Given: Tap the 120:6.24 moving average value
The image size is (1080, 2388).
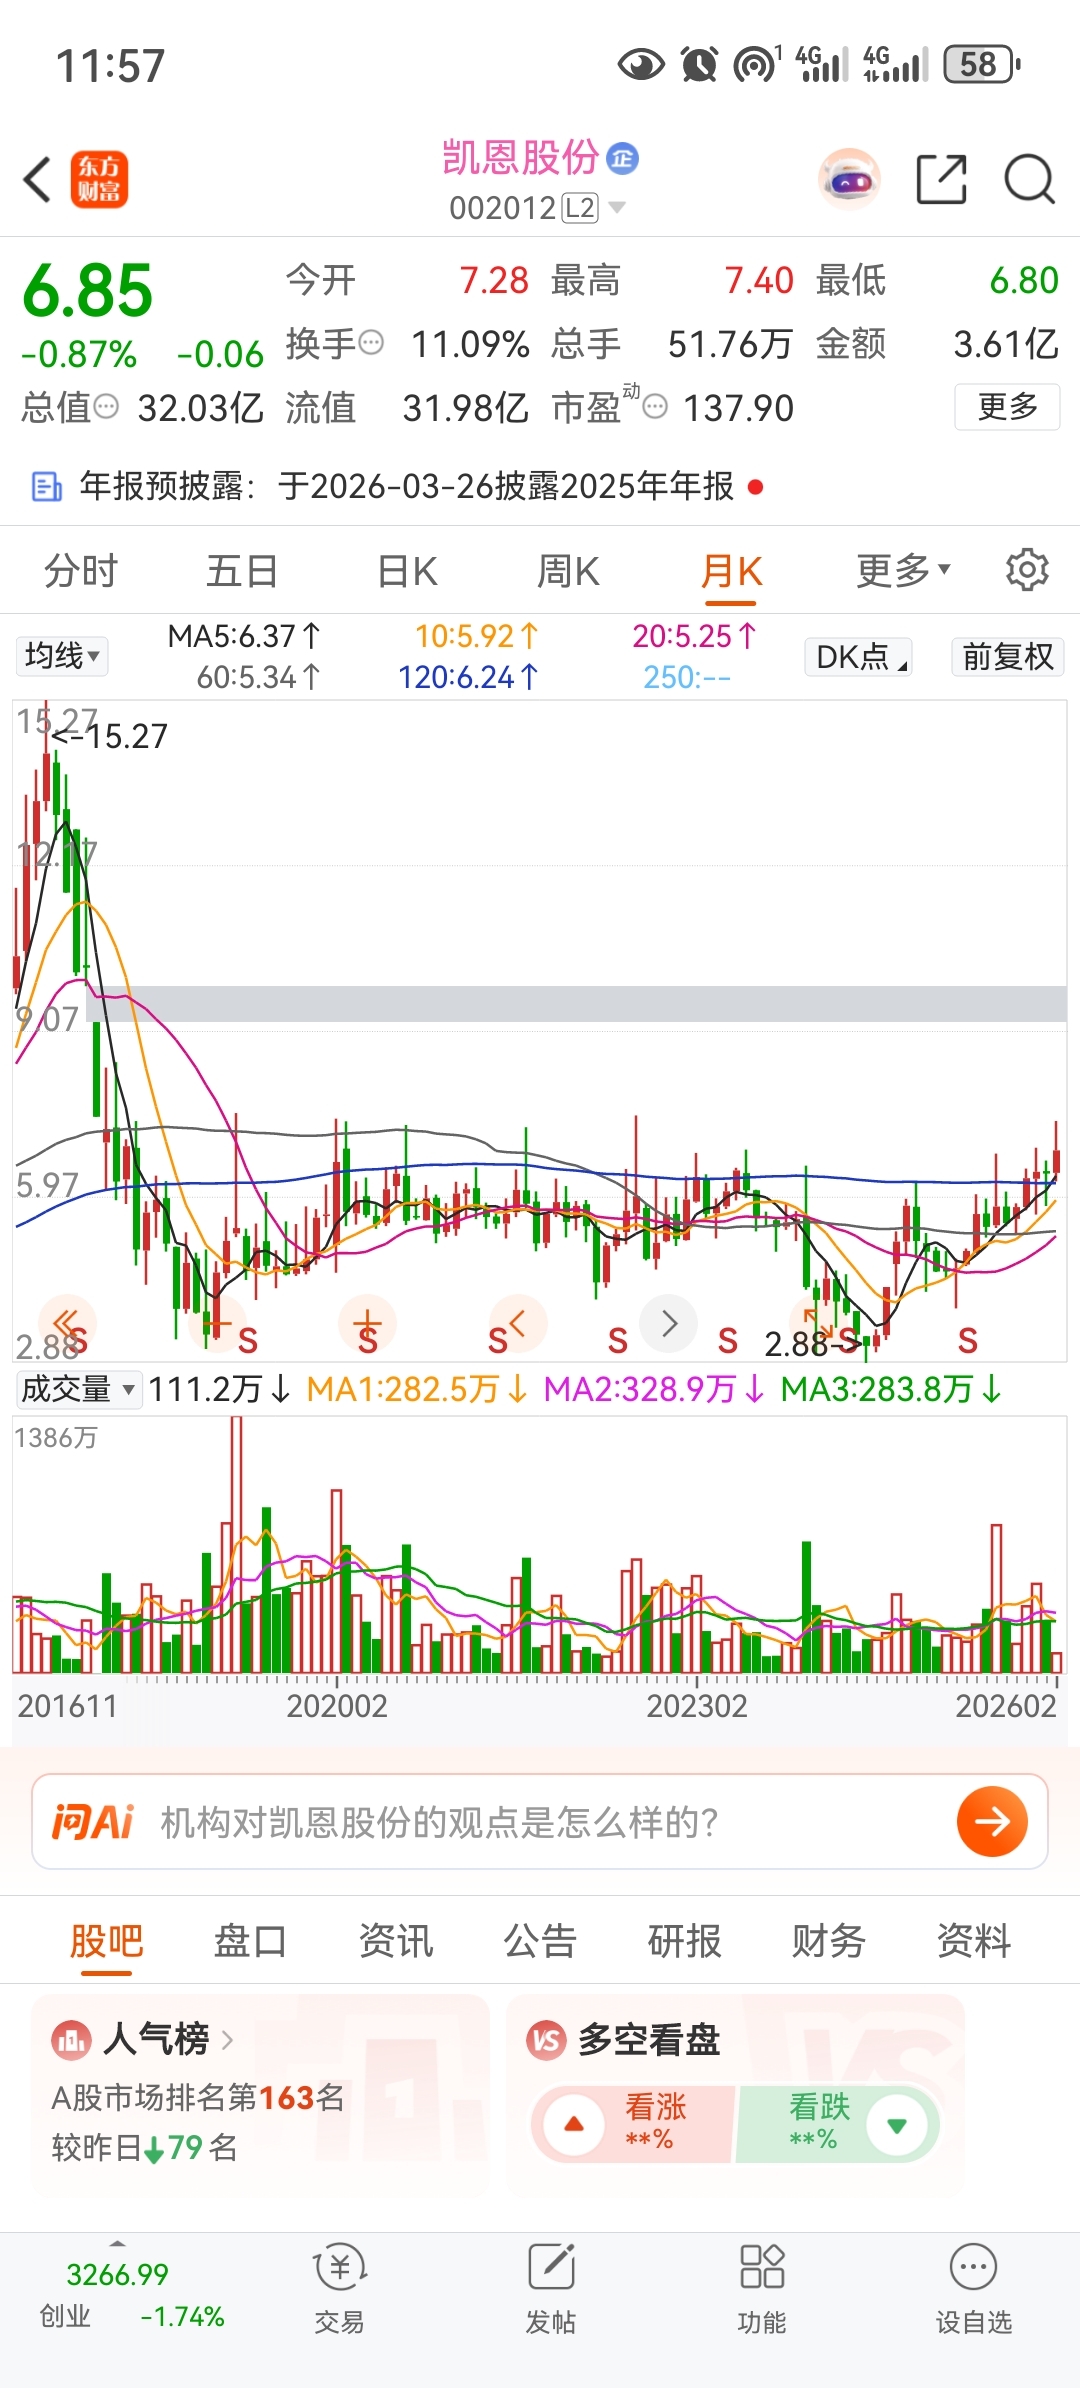Looking at the screenshot, I should (468, 678).
